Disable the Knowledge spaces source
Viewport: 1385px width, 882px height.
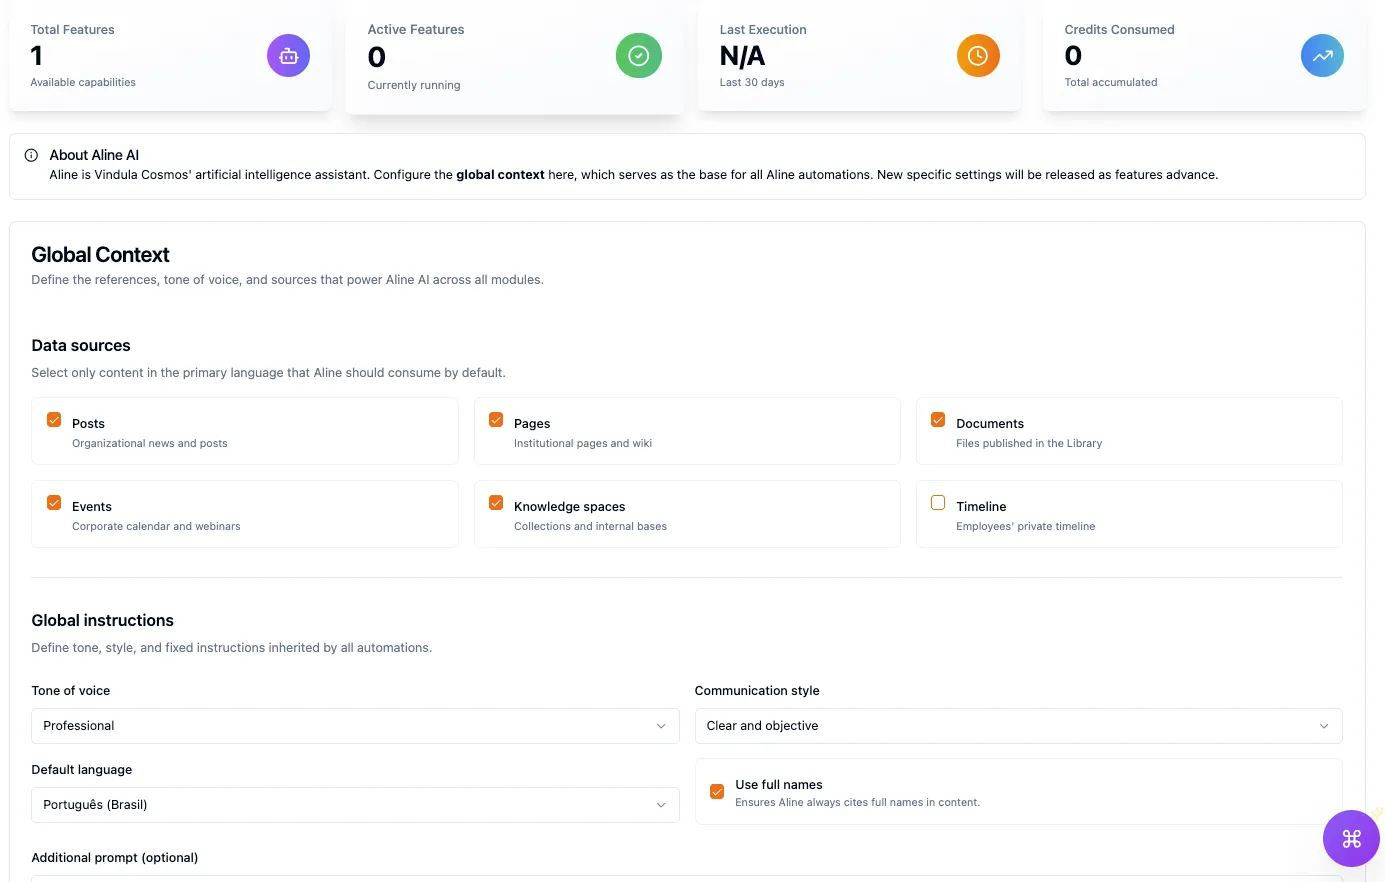pos(495,502)
